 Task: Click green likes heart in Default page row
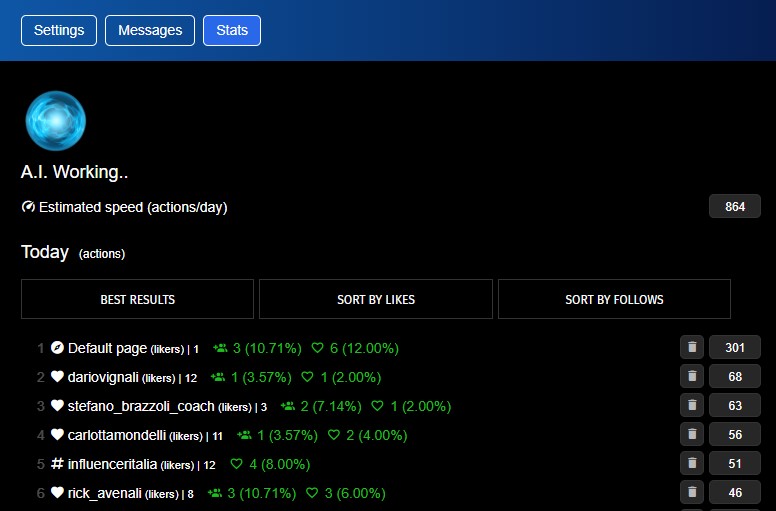tap(317, 348)
